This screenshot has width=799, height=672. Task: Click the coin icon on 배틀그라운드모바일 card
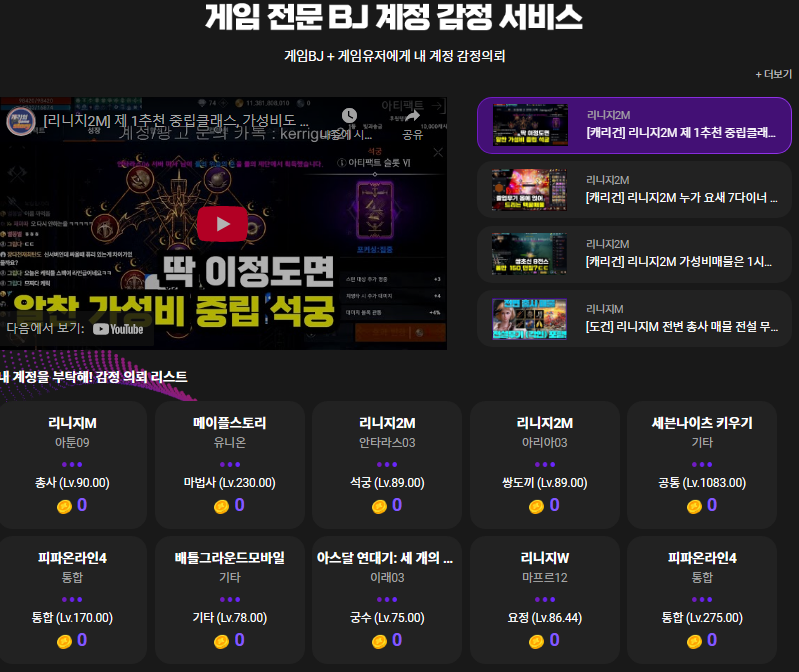222,642
